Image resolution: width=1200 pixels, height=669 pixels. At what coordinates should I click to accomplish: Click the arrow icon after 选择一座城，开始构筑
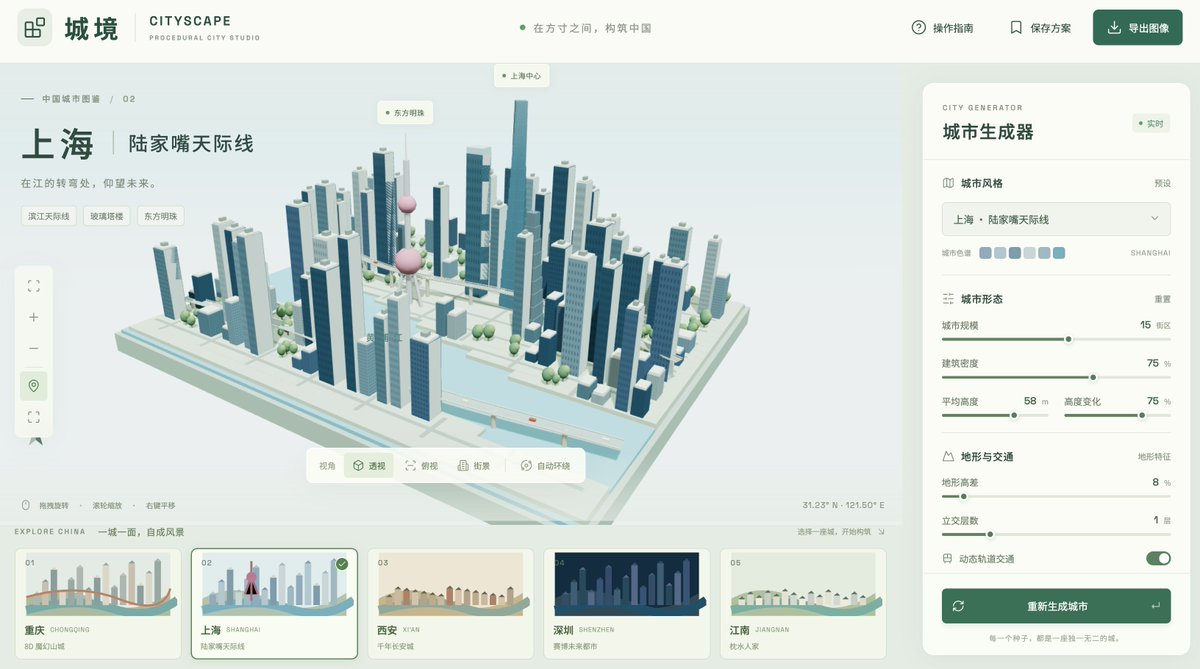click(x=881, y=531)
